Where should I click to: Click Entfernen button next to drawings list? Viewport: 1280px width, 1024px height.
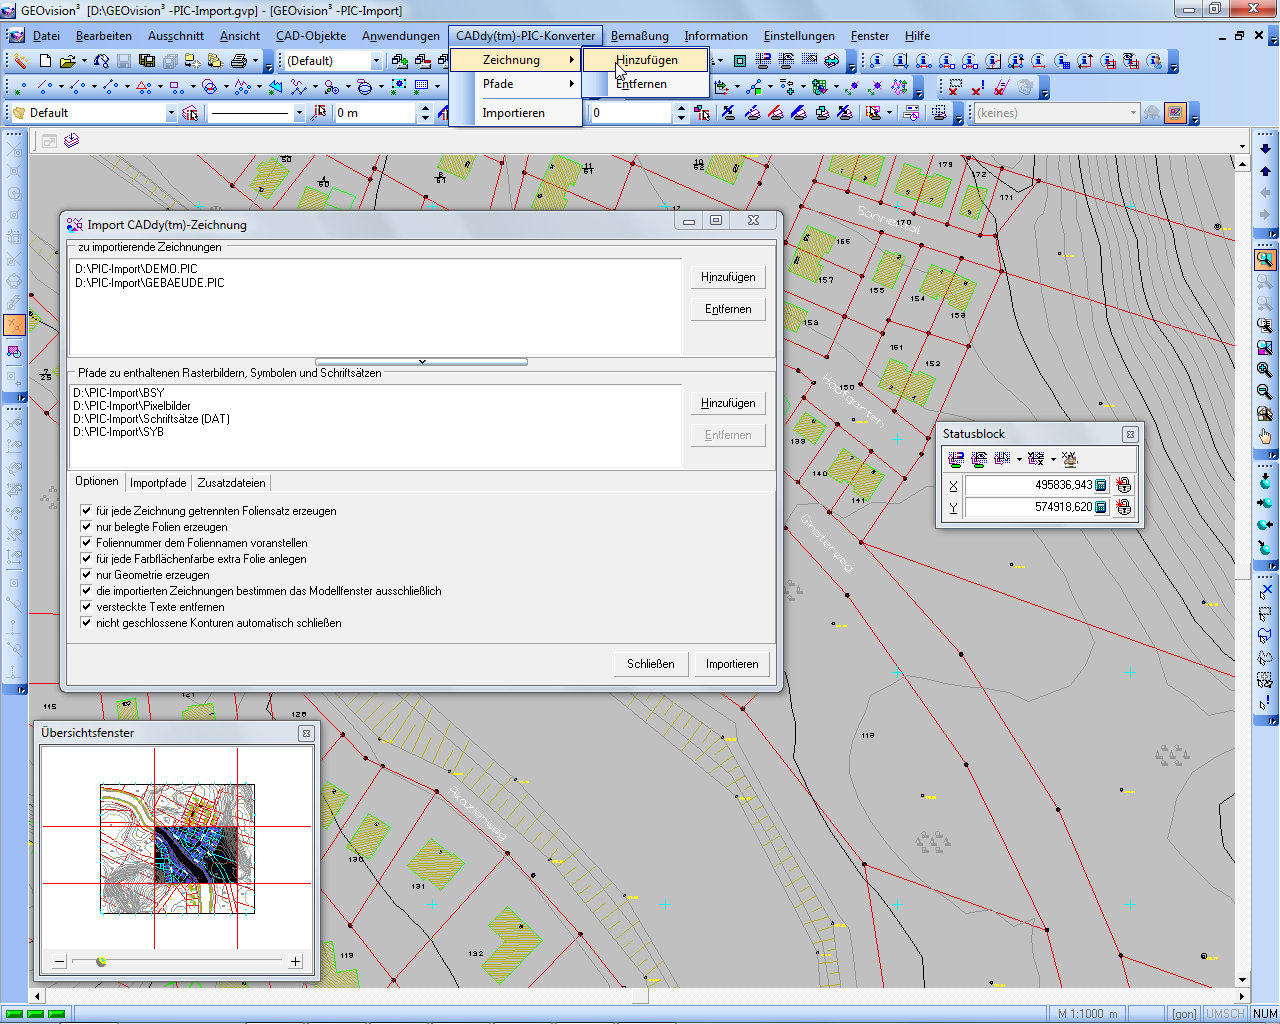point(728,309)
